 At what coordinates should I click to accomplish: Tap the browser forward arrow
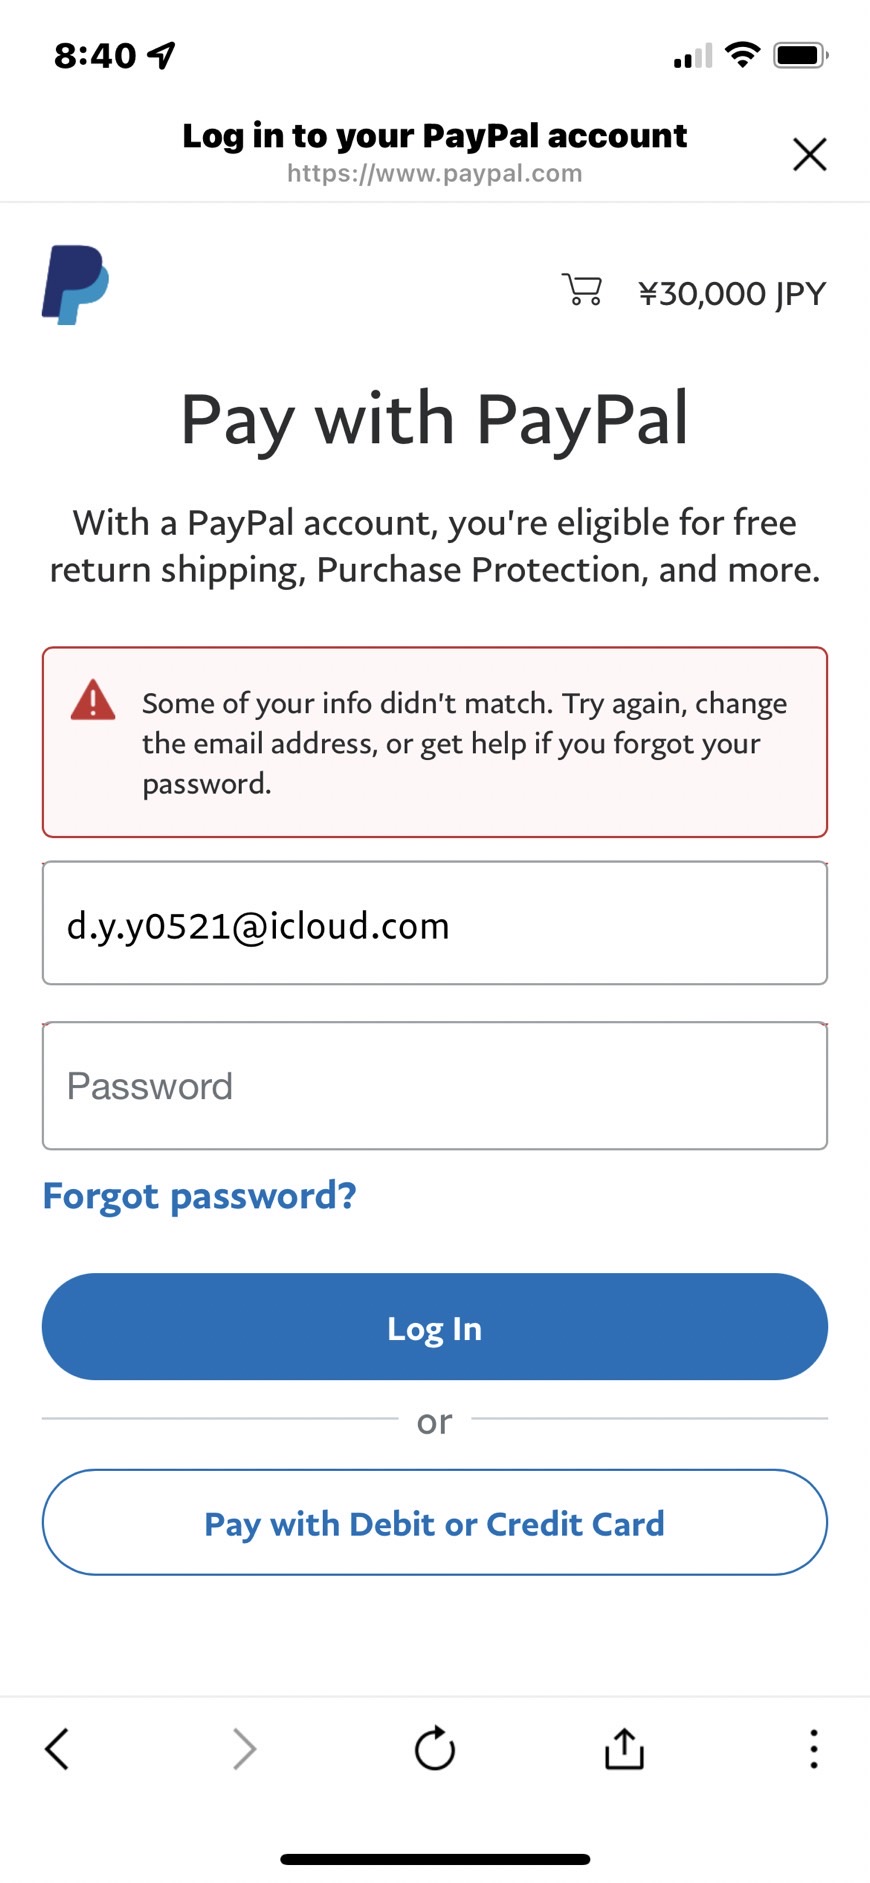[x=245, y=1749]
